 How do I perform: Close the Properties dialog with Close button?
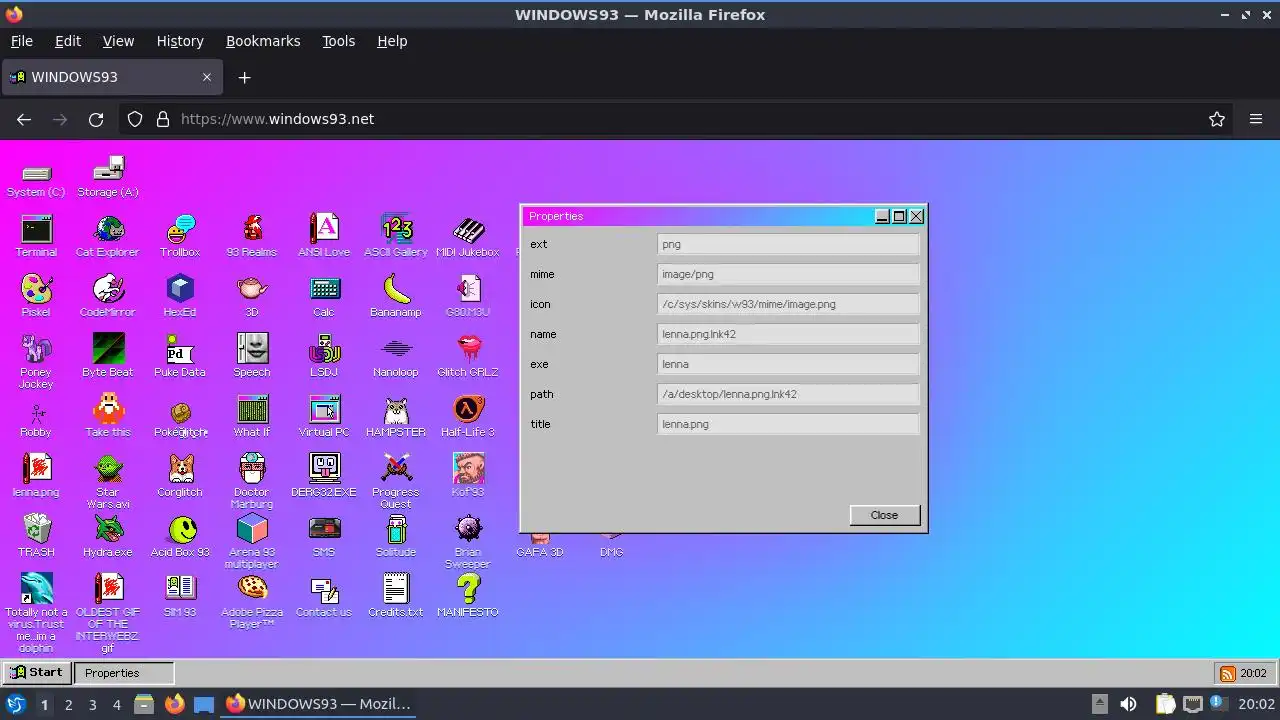tap(884, 515)
